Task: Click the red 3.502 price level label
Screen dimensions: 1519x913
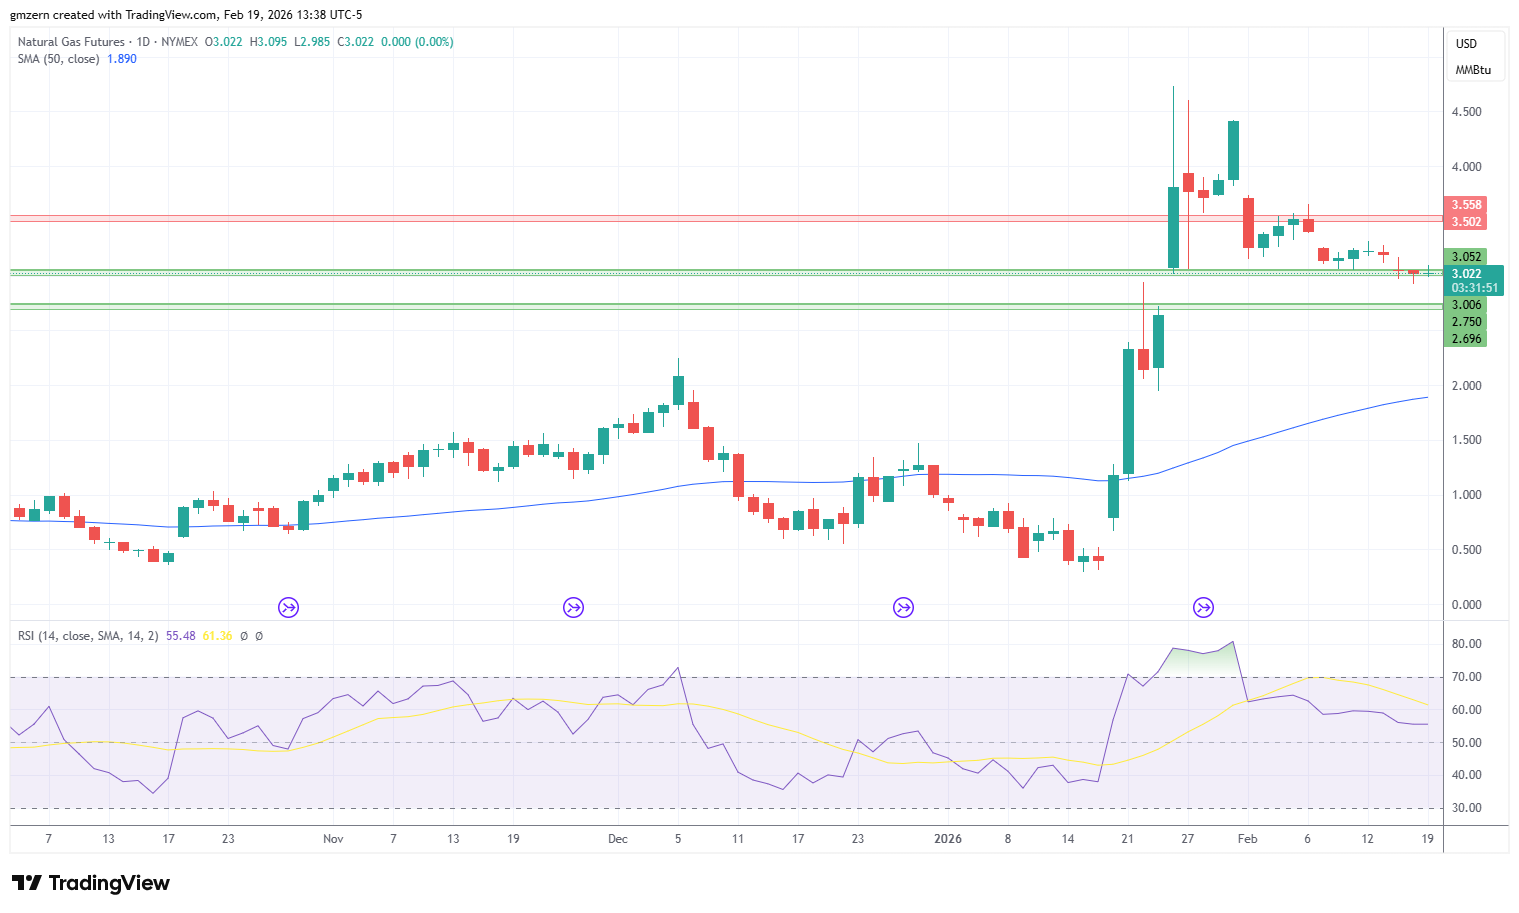Action: coord(1466,222)
